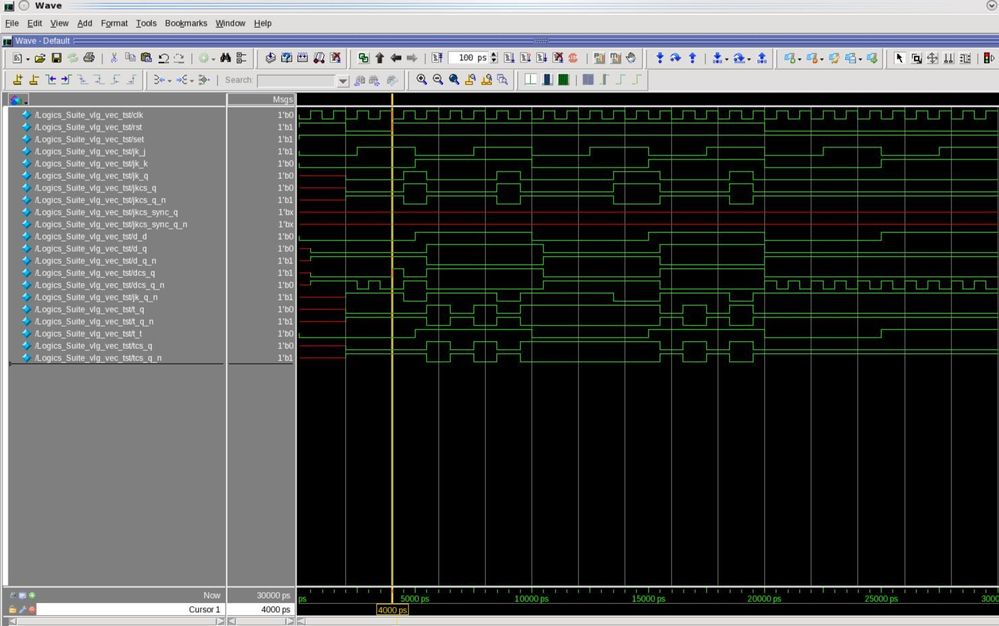The image size is (999, 626).
Task: Open the New file dropdown arrow
Action: [27, 58]
